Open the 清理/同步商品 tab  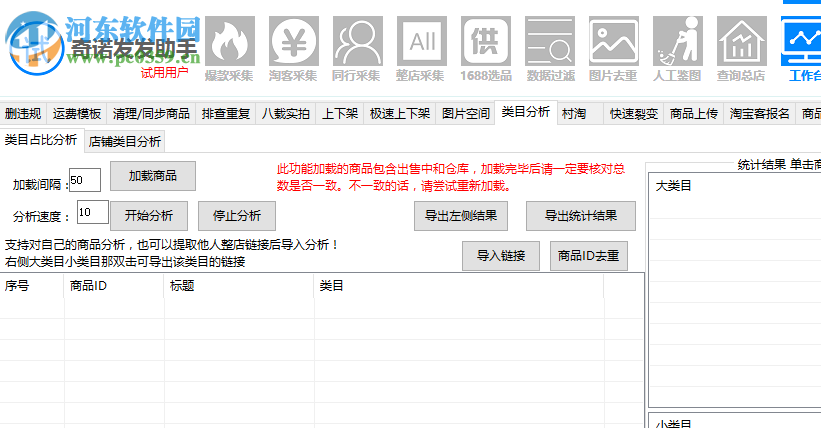point(151,114)
